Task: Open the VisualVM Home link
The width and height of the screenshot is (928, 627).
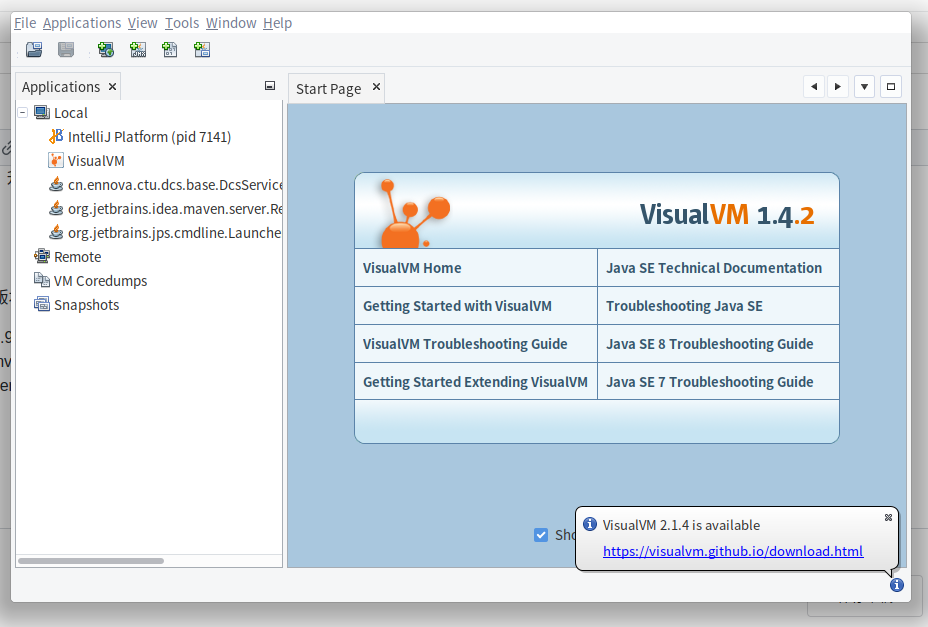Action: tap(412, 268)
